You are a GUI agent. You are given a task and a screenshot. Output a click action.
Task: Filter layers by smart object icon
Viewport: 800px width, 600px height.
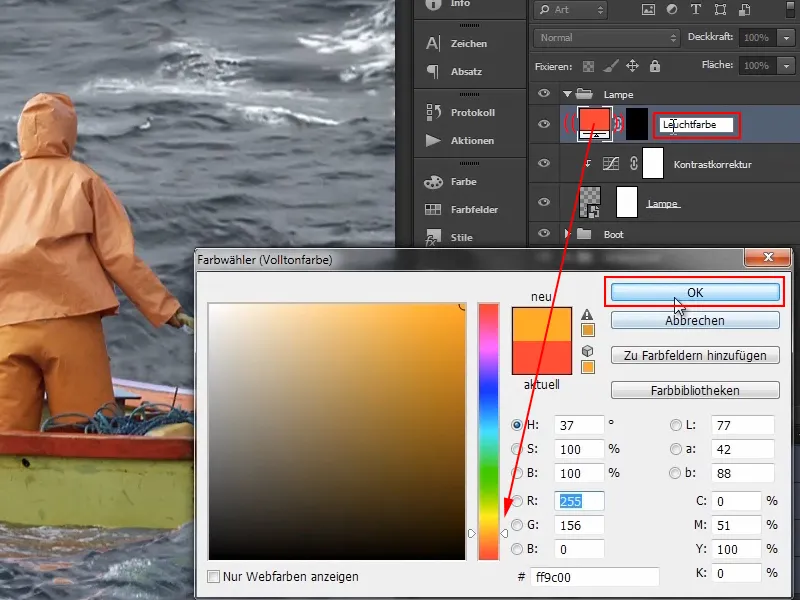pos(744,9)
